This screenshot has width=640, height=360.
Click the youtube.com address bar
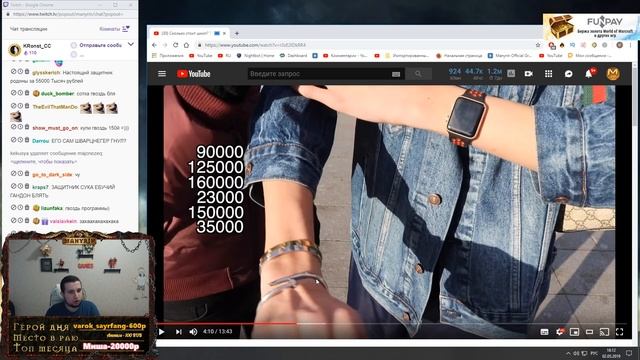(x=363, y=45)
